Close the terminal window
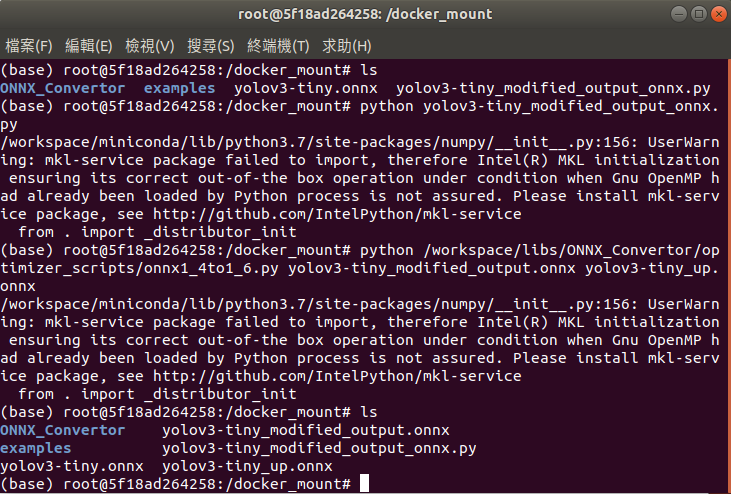Viewport: 731px width, 494px height. pos(719,14)
